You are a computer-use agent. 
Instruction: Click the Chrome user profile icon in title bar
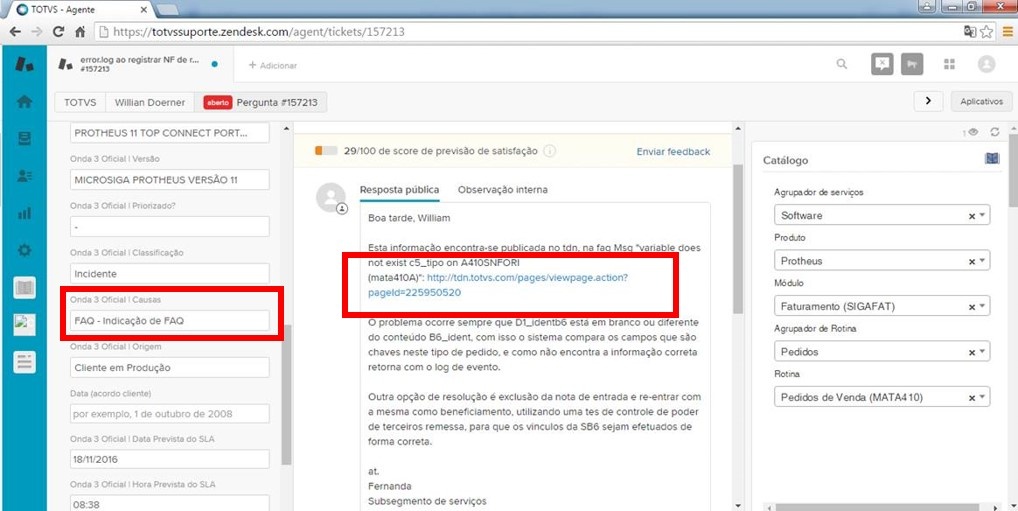pos(926,6)
